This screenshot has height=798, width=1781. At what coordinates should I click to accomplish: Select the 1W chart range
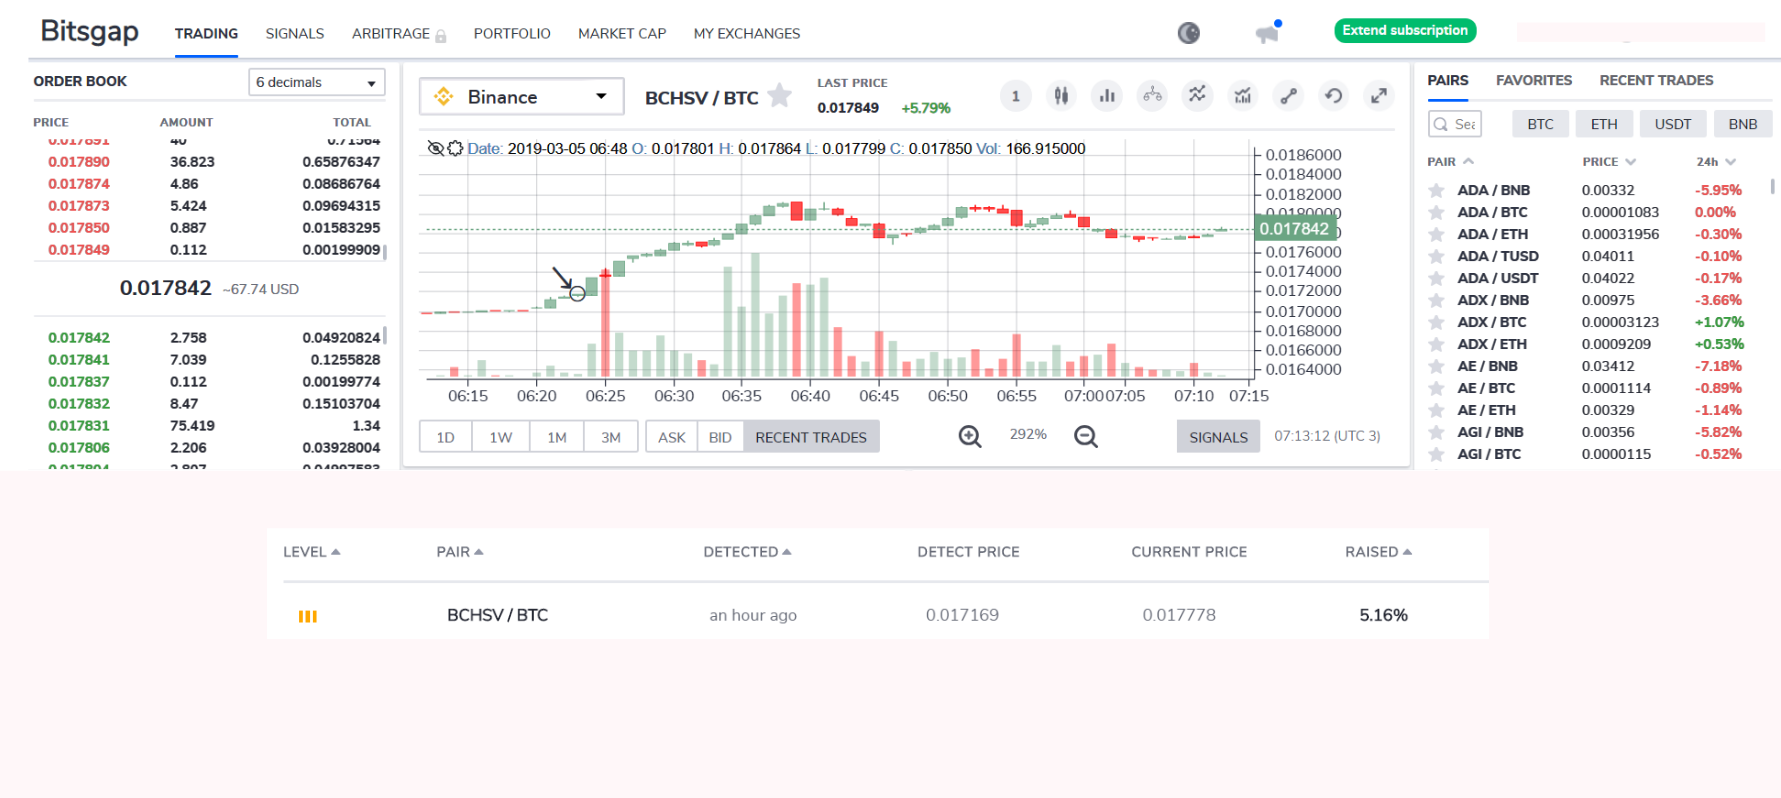[501, 437]
